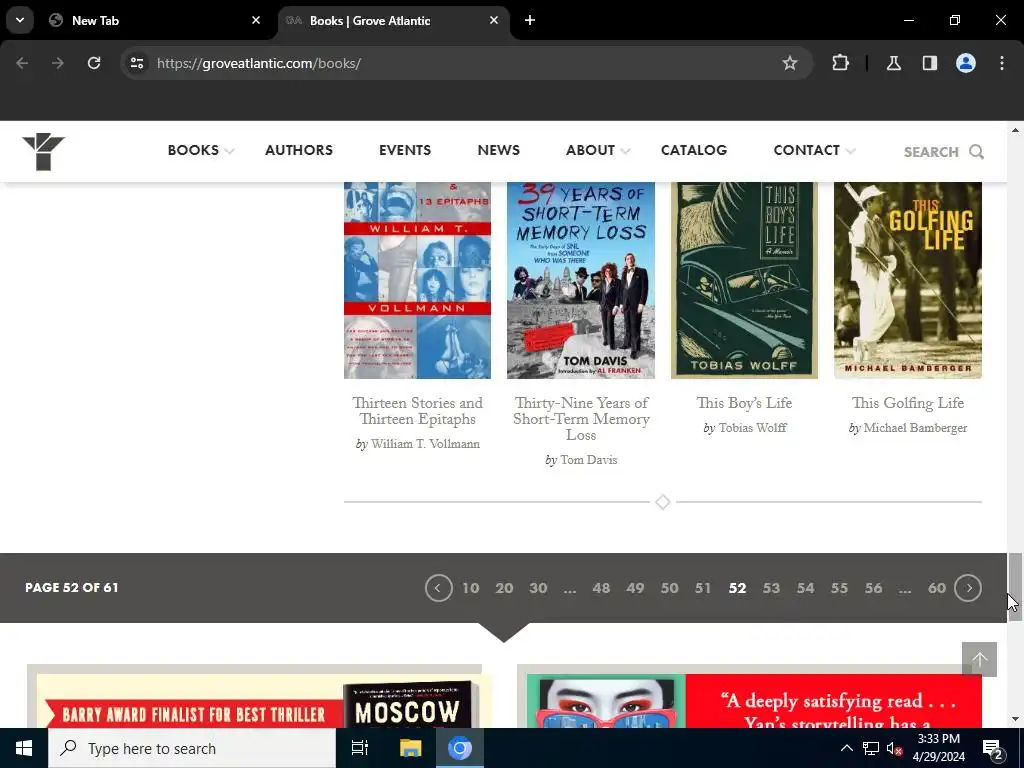This screenshot has width=1024, height=768.
Task: Go to previous pagination page arrow
Action: [438, 588]
